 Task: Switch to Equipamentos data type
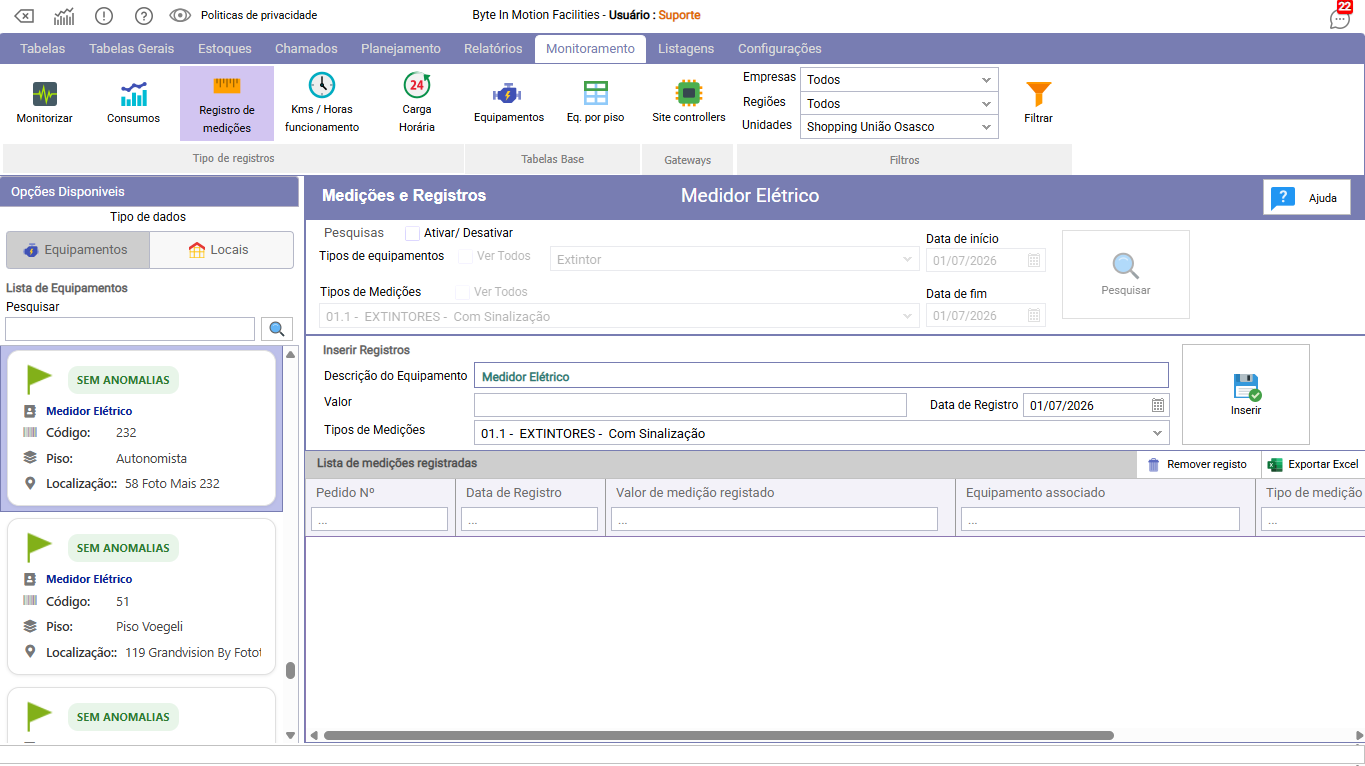[78, 250]
